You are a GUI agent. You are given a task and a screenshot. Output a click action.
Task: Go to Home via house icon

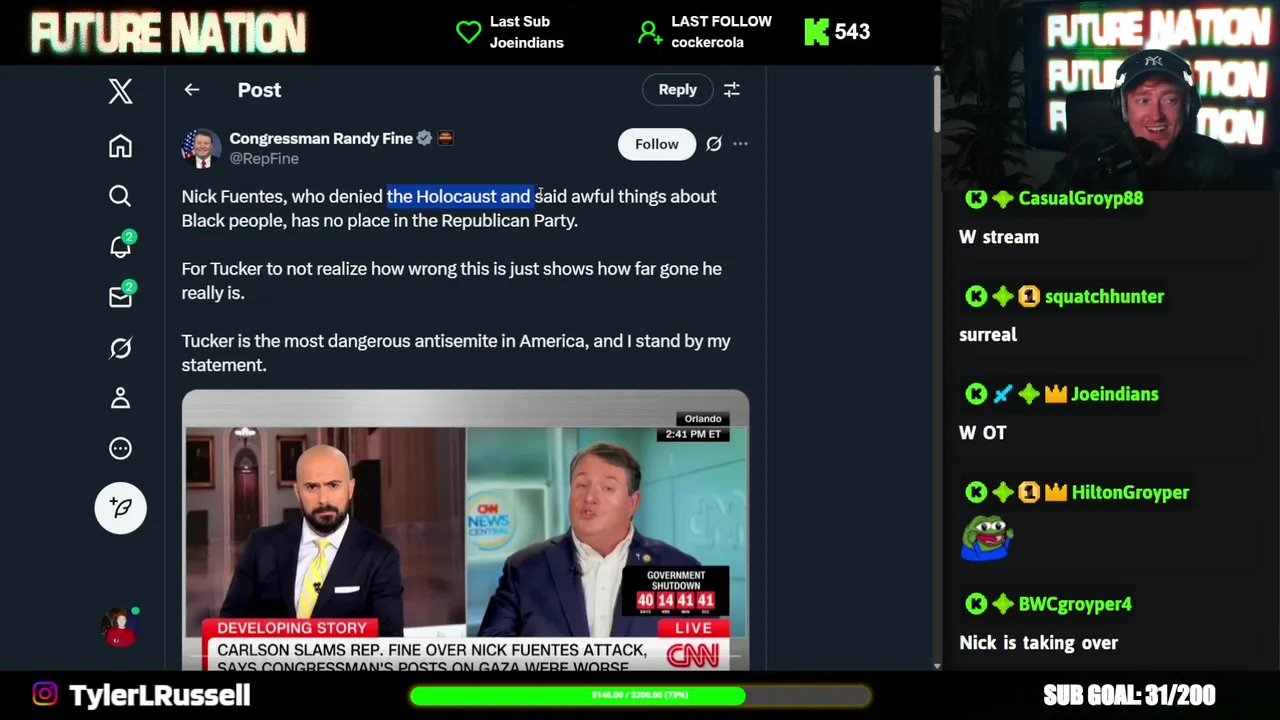[120, 146]
